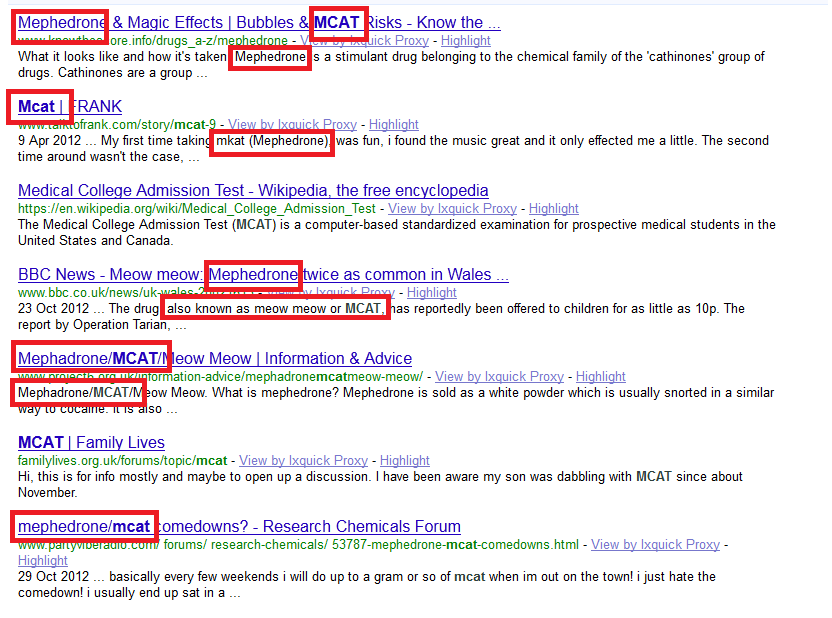This screenshot has width=832, height=618.
Task: Click 'Highlight' beside the talktofrank.com result
Action: [394, 125]
